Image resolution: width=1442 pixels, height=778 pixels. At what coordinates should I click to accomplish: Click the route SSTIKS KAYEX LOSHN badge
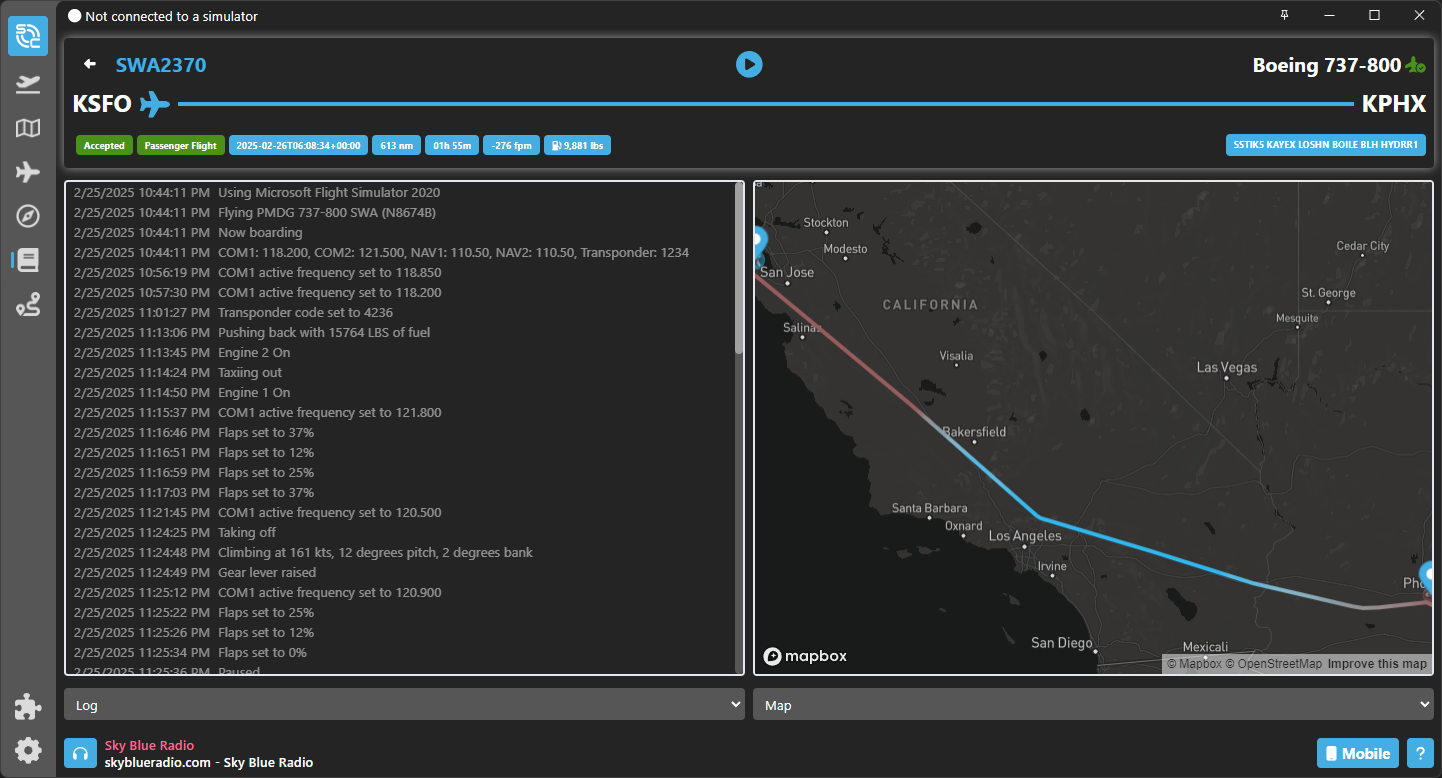(x=1326, y=144)
